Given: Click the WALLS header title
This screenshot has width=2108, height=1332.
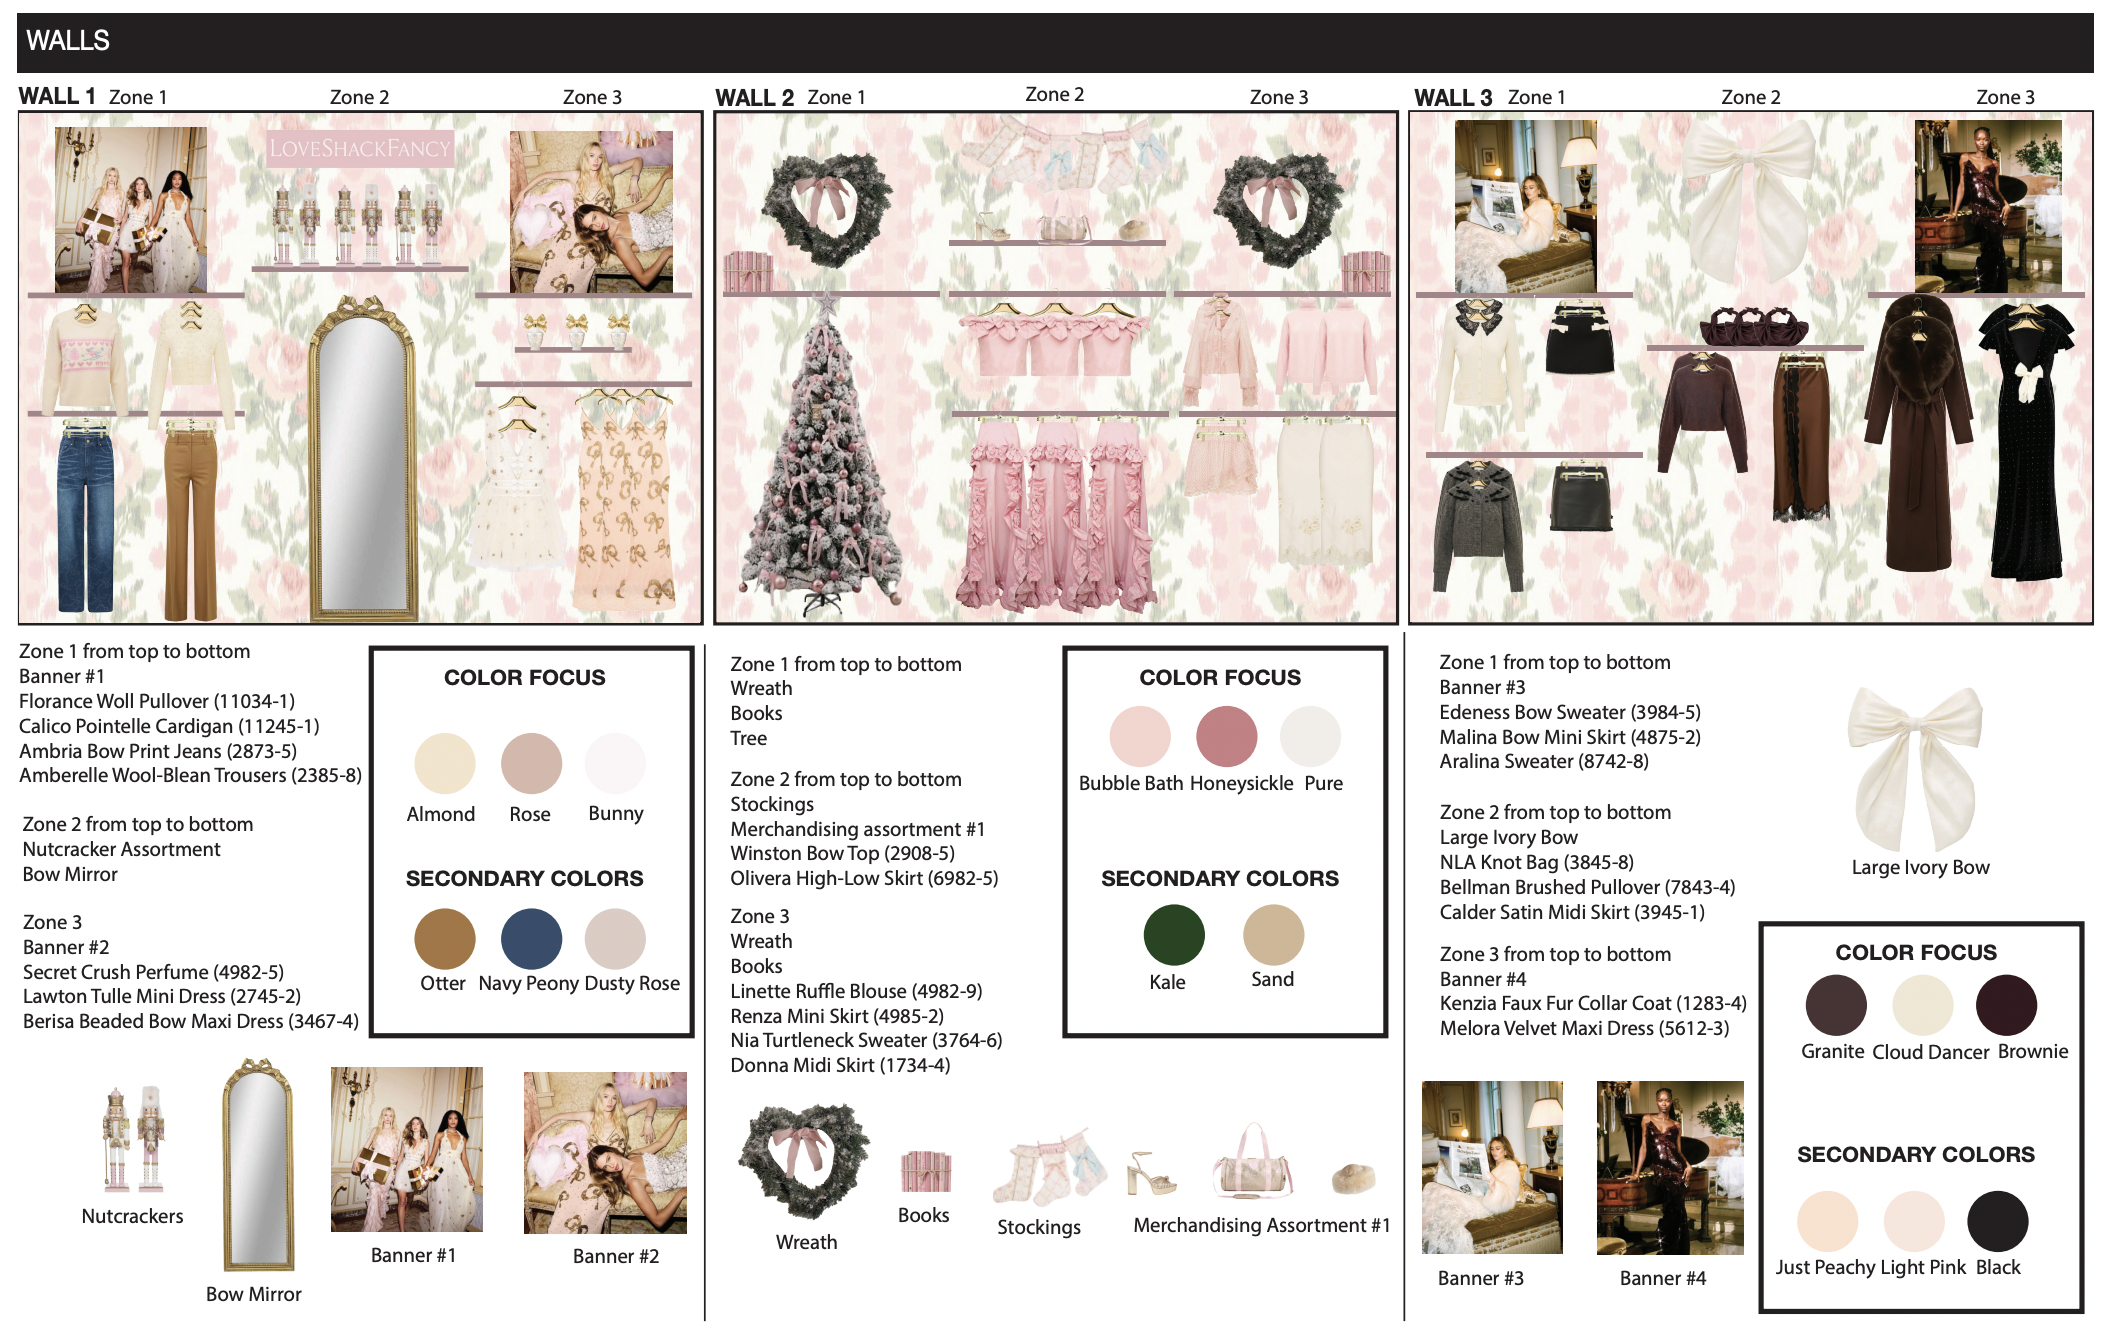Looking at the screenshot, I should [x=68, y=41].
